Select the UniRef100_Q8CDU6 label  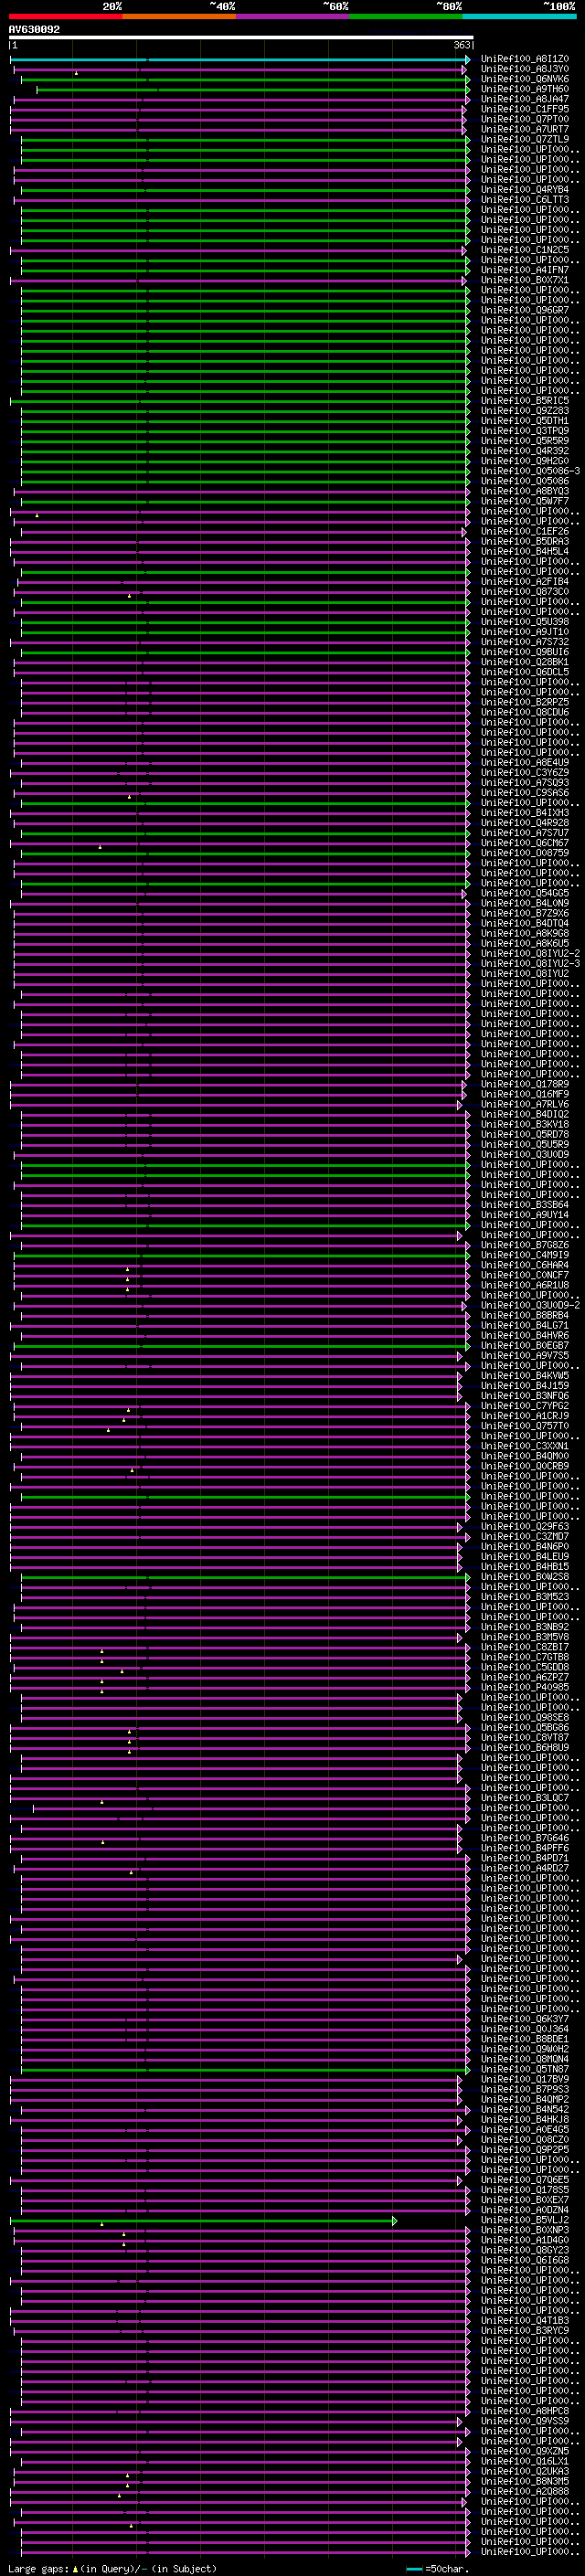click(525, 712)
